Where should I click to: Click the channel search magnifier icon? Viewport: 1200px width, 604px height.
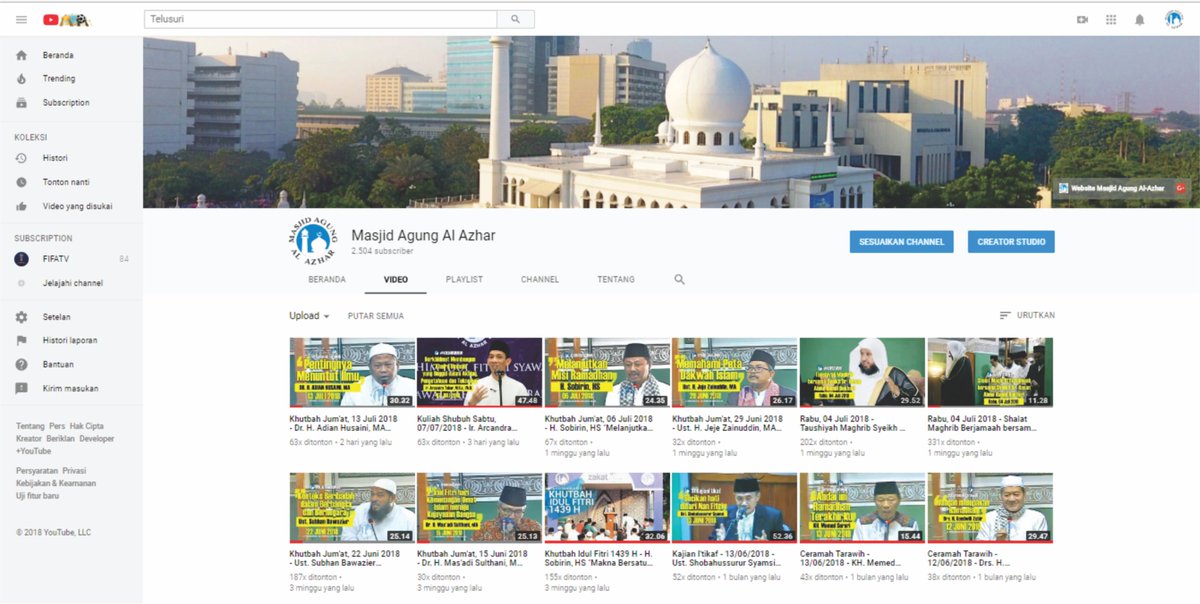tap(680, 279)
